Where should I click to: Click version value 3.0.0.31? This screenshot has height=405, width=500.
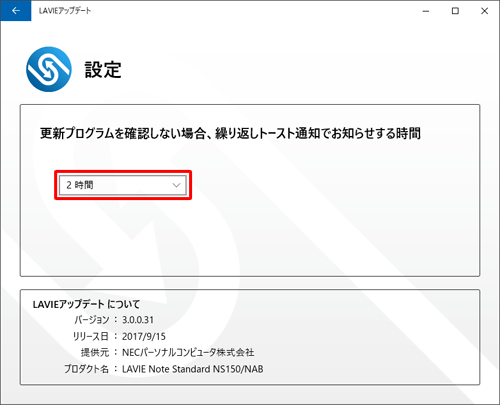click(x=138, y=320)
